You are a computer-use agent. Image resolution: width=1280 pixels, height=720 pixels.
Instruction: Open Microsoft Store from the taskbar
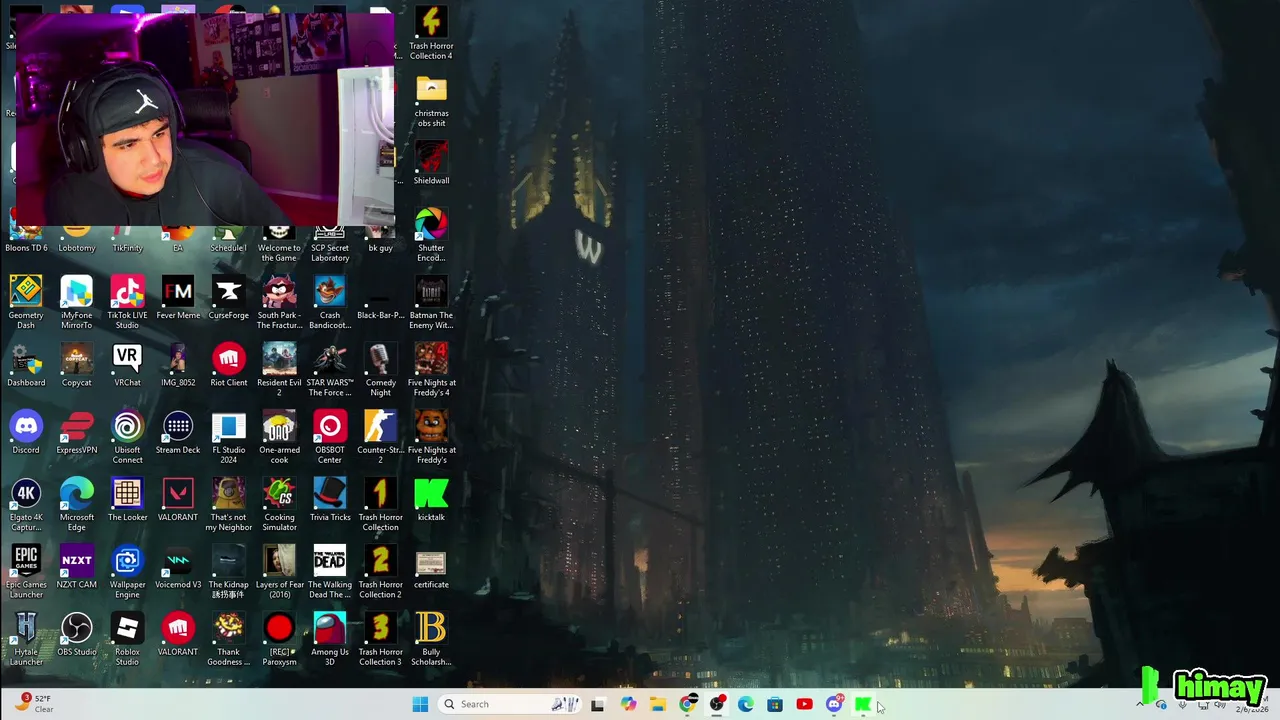pos(775,704)
